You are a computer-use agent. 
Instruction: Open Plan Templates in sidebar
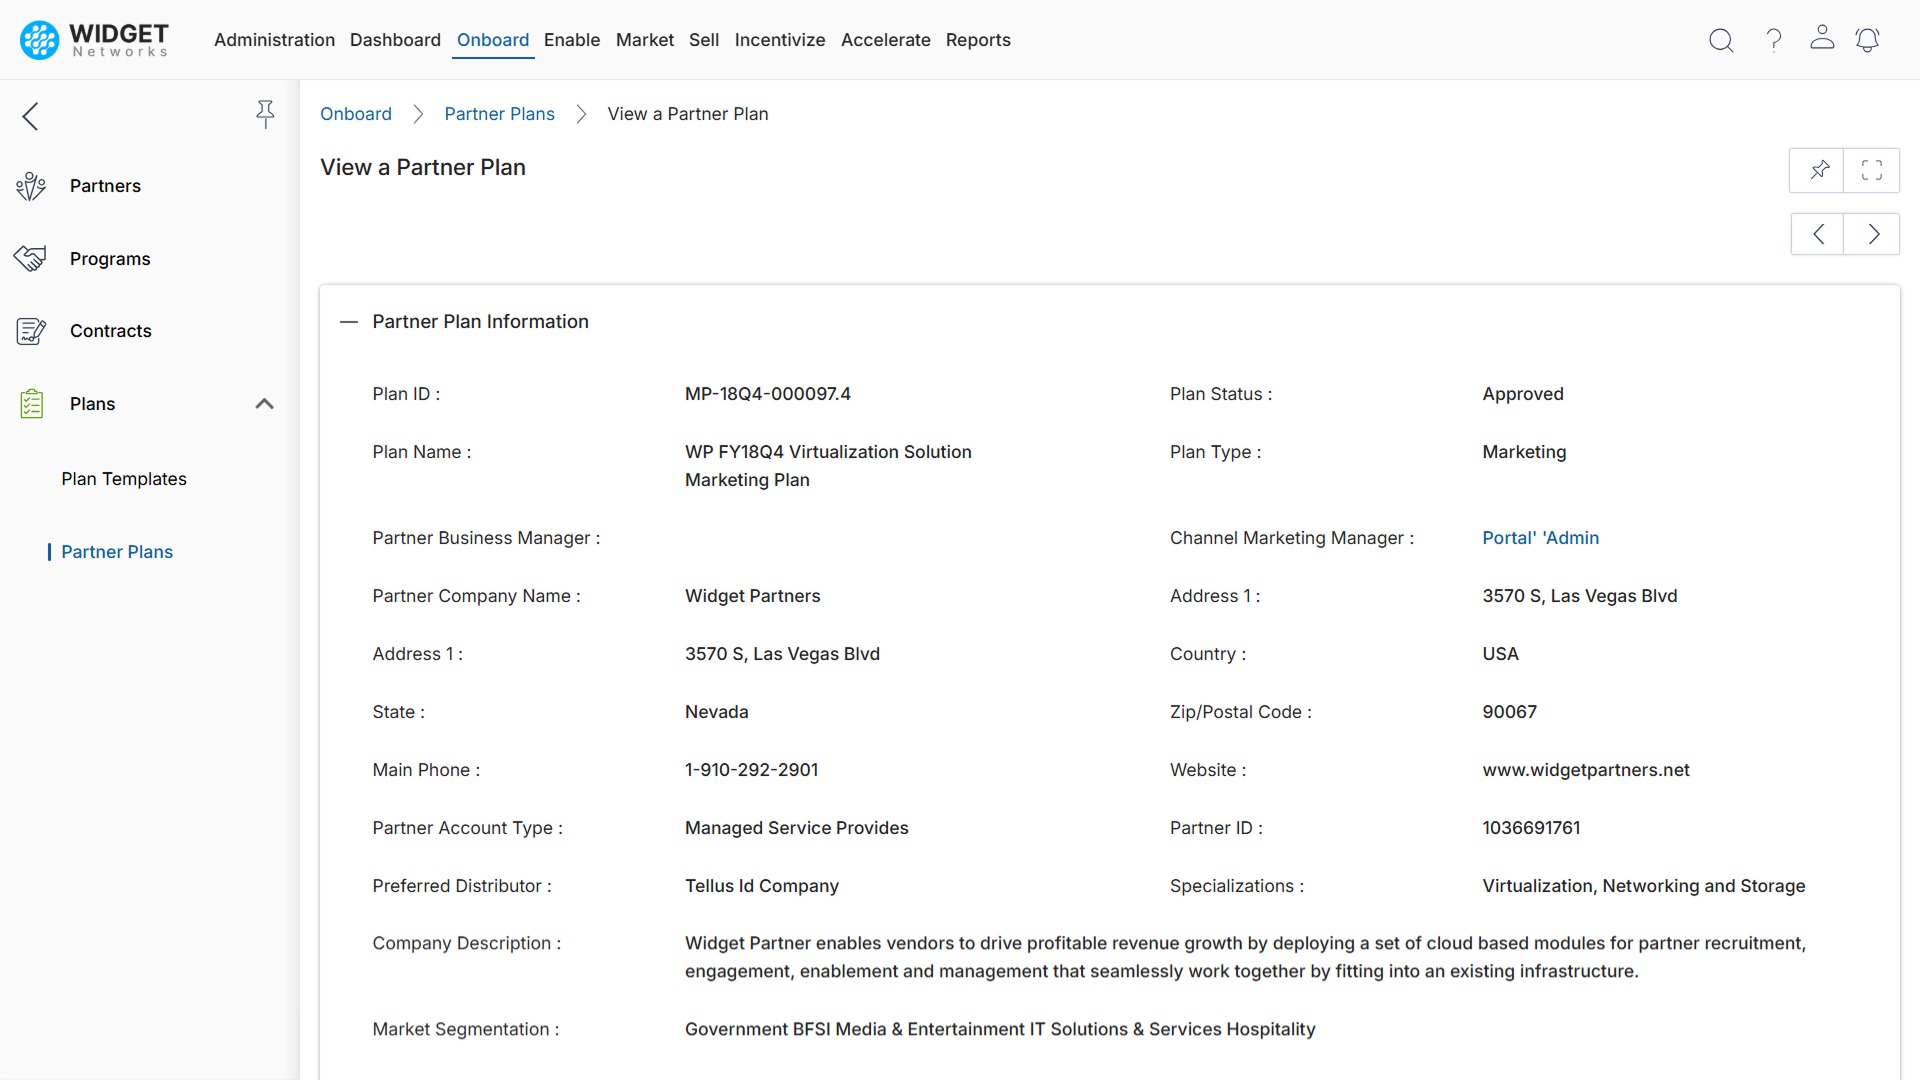[124, 479]
